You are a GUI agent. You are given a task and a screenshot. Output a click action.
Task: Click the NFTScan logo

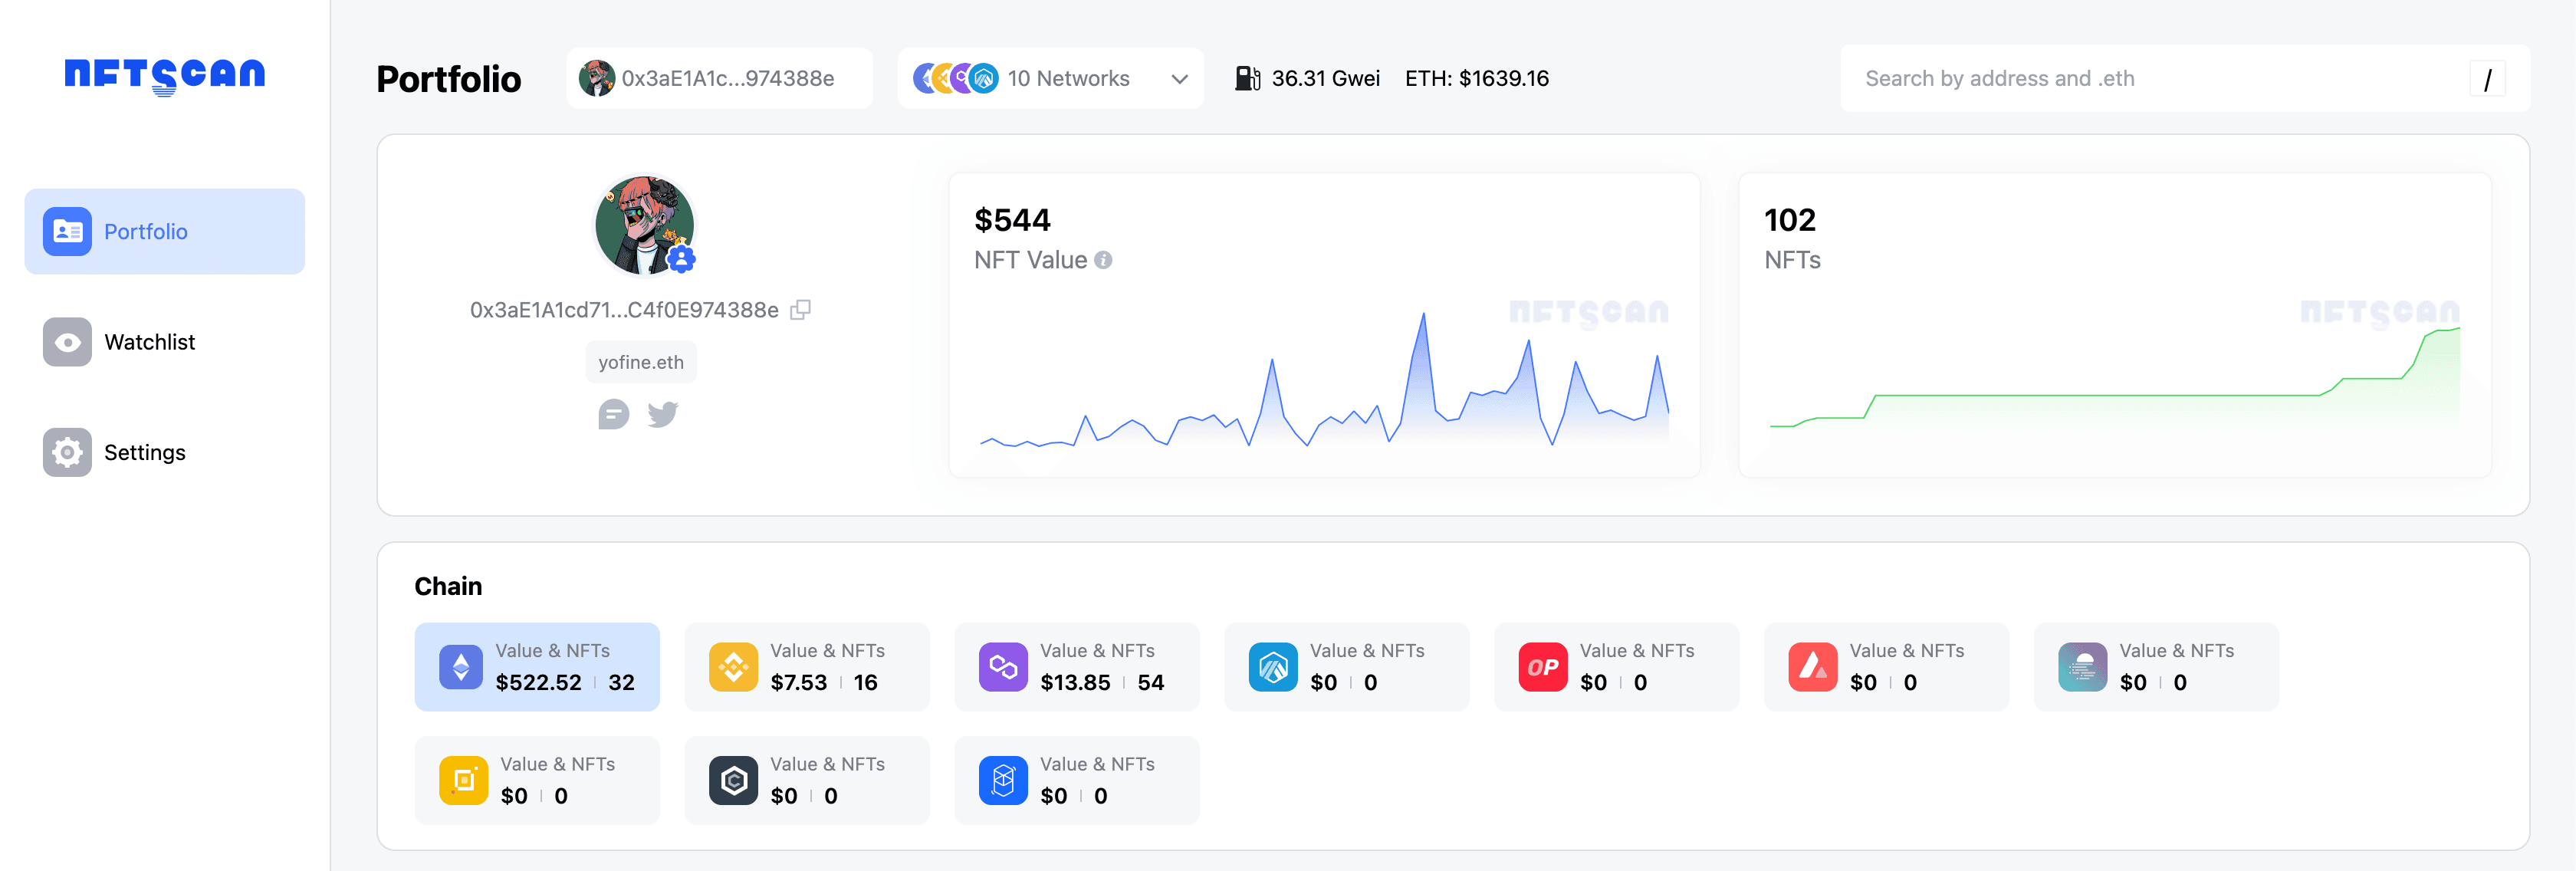point(165,75)
